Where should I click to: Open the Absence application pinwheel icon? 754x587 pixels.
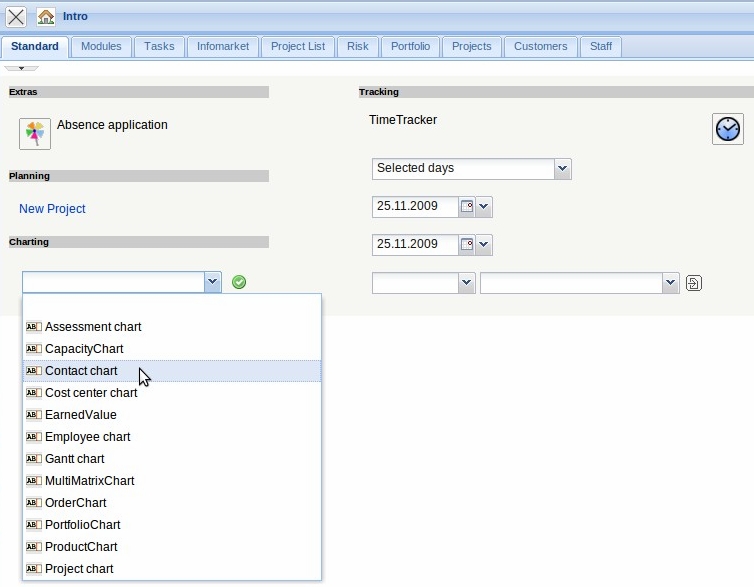click(35, 133)
